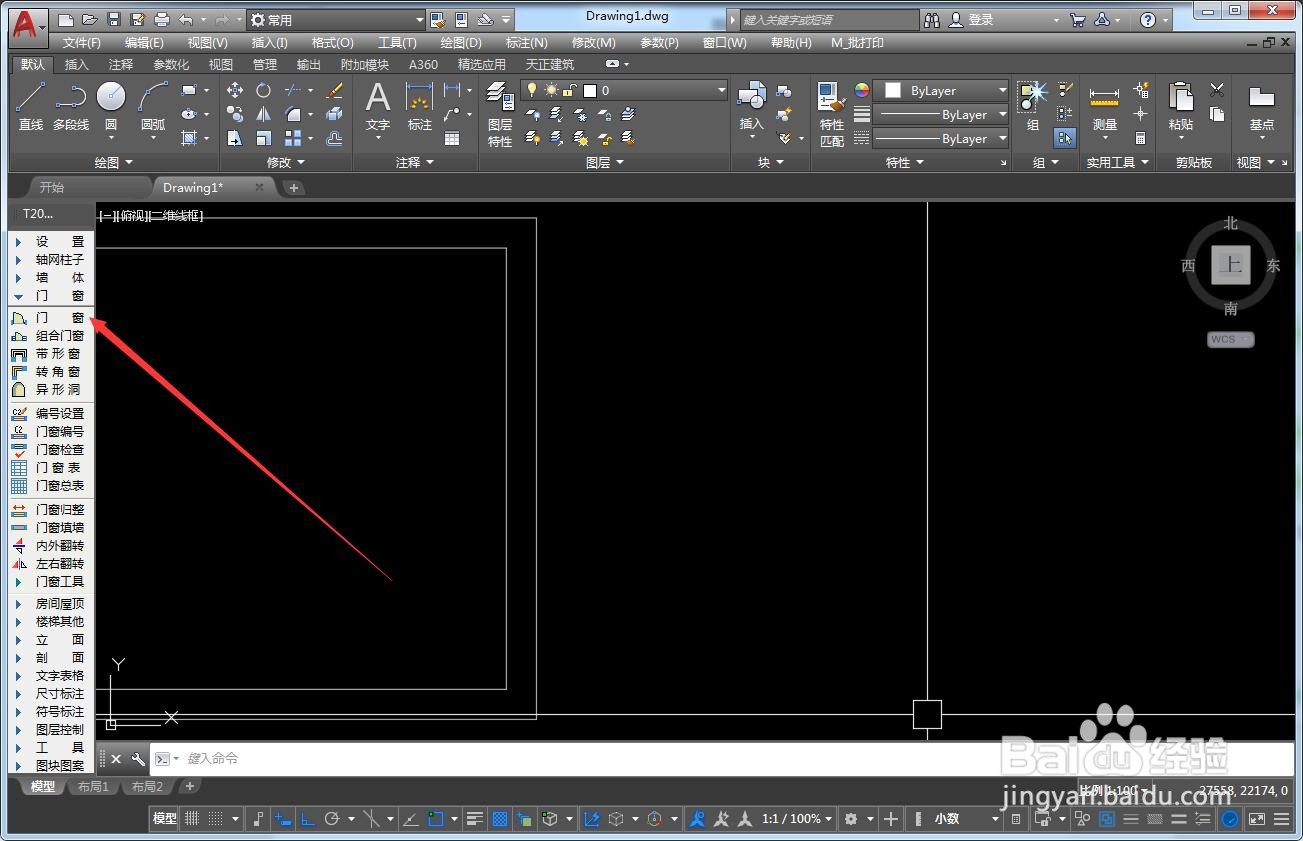The image size is (1303, 841).
Task: Click the 模型 button in status bar
Action: 164,818
